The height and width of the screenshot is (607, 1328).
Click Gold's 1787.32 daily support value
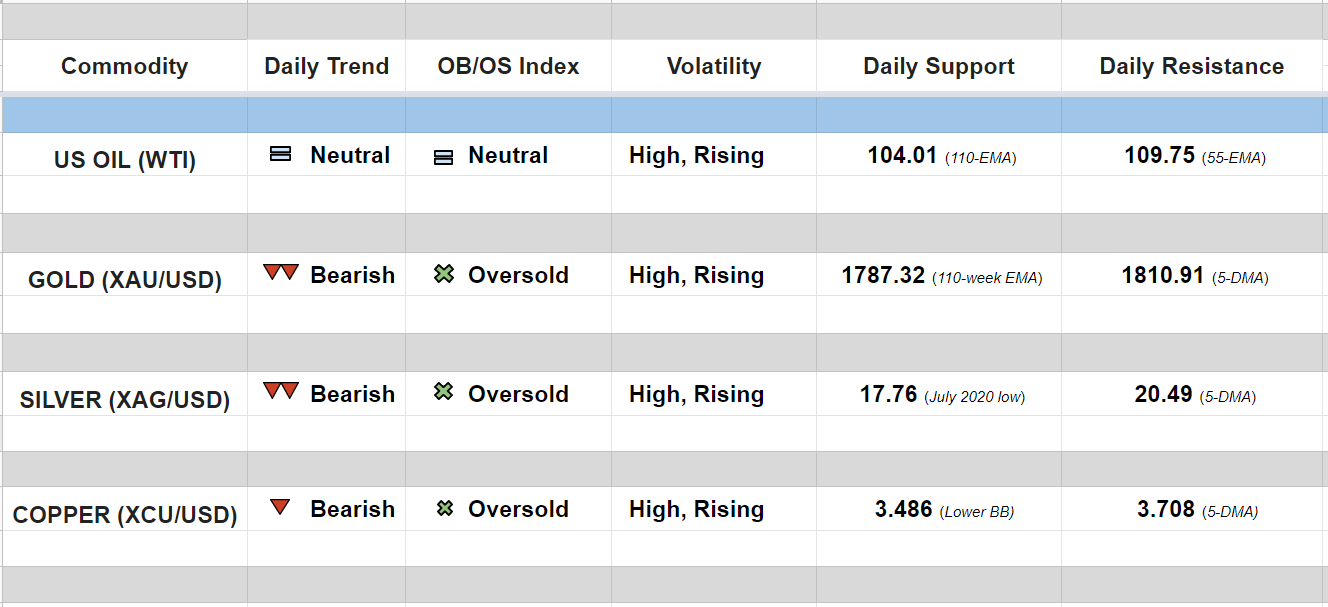883,275
